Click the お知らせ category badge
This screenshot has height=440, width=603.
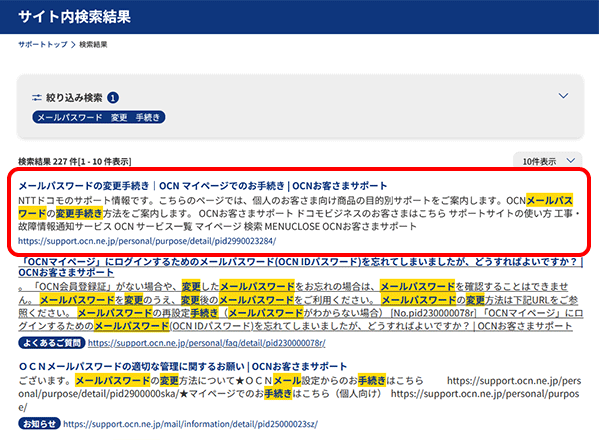click(x=39, y=424)
